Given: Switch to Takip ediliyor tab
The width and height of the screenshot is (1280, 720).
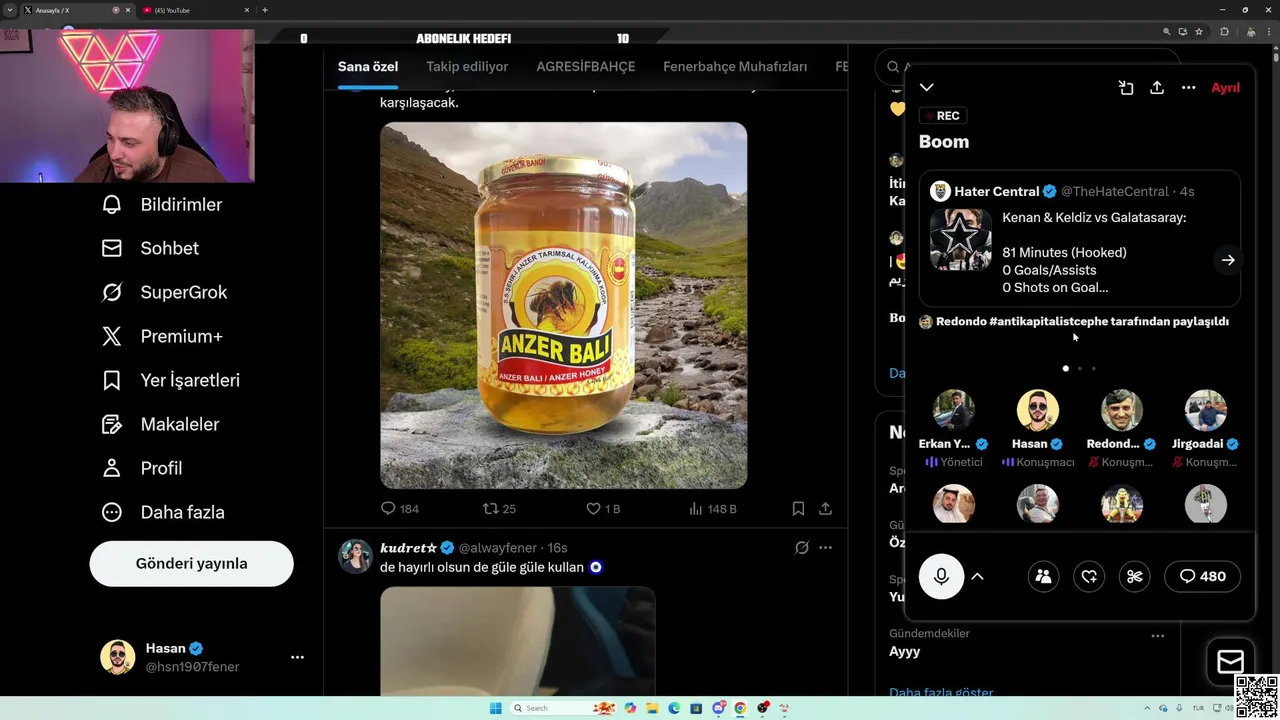Looking at the screenshot, I should (467, 67).
